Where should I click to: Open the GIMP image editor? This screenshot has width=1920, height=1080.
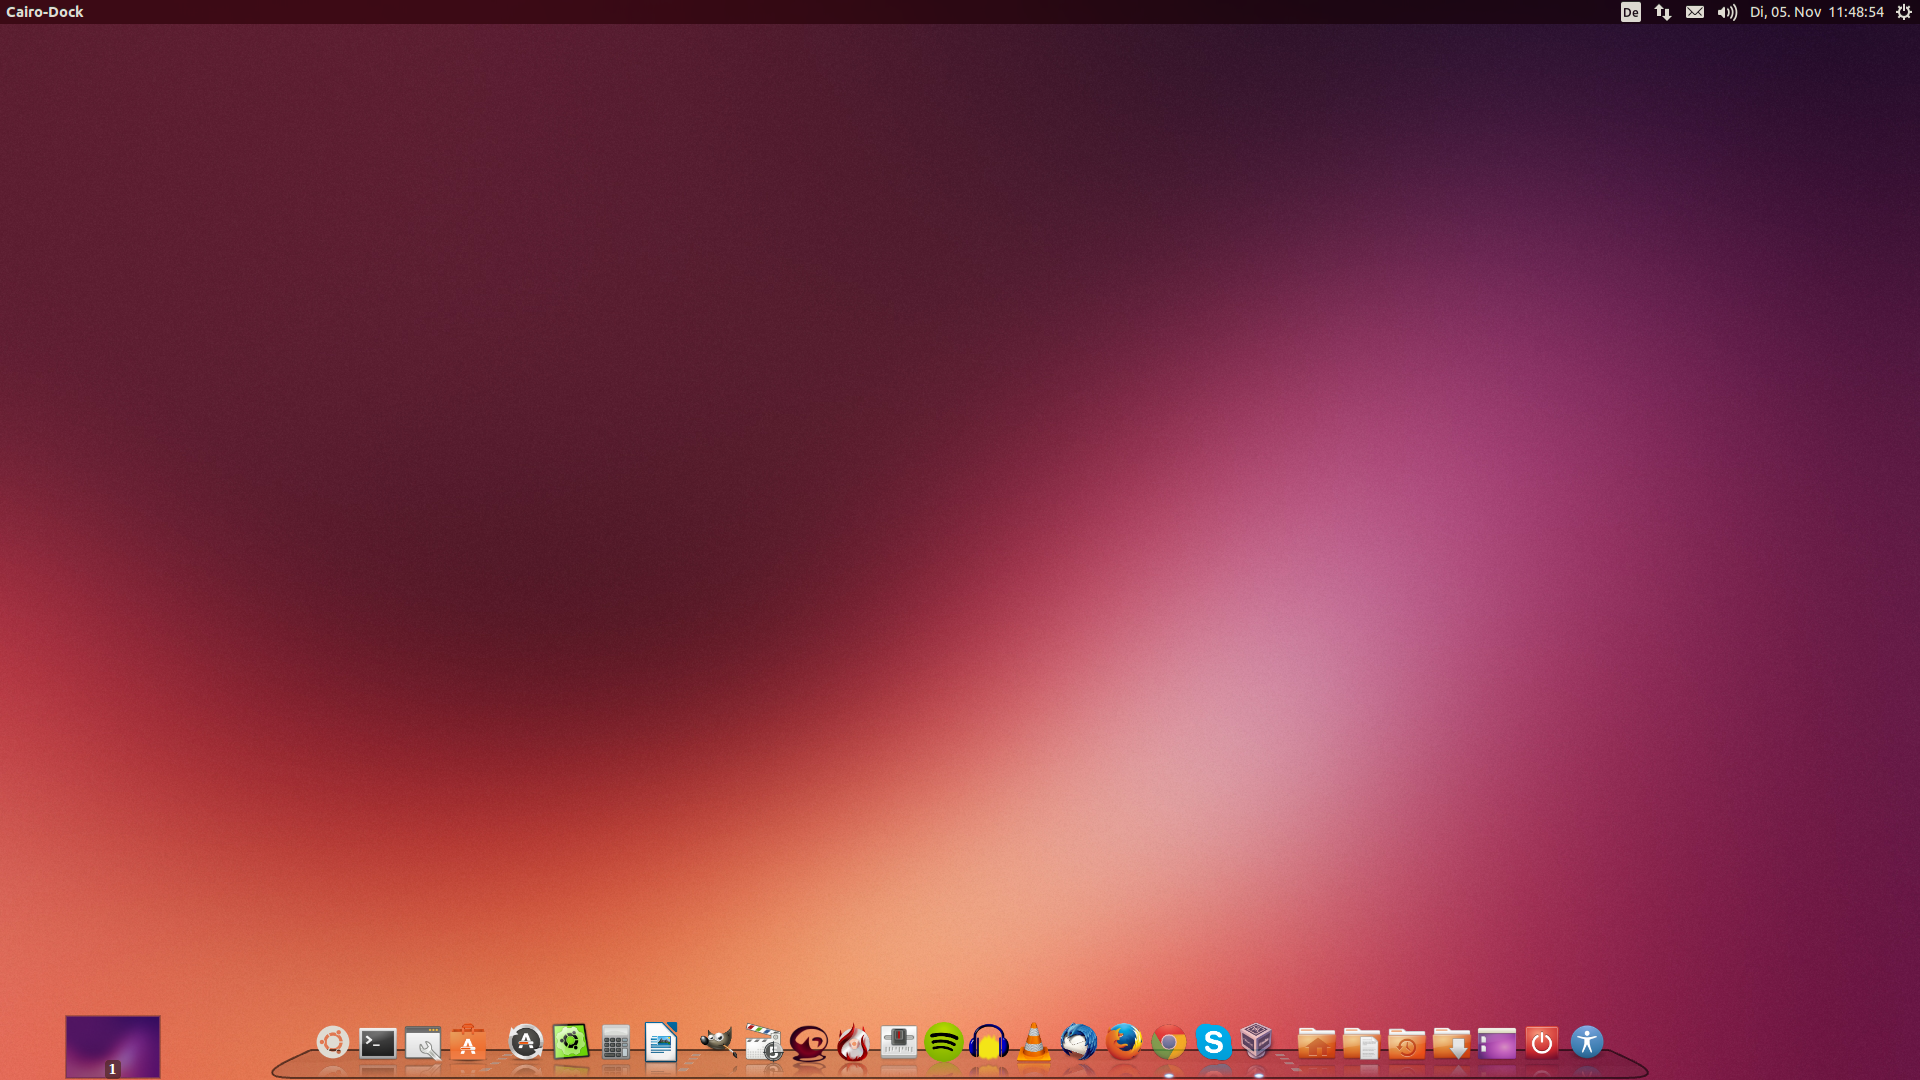click(717, 1042)
